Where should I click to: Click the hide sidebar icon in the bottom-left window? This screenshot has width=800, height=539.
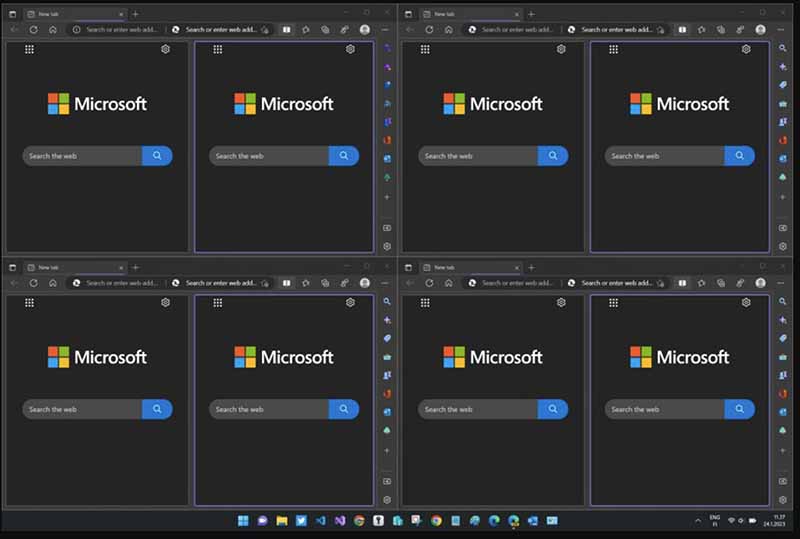[x=387, y=481]
